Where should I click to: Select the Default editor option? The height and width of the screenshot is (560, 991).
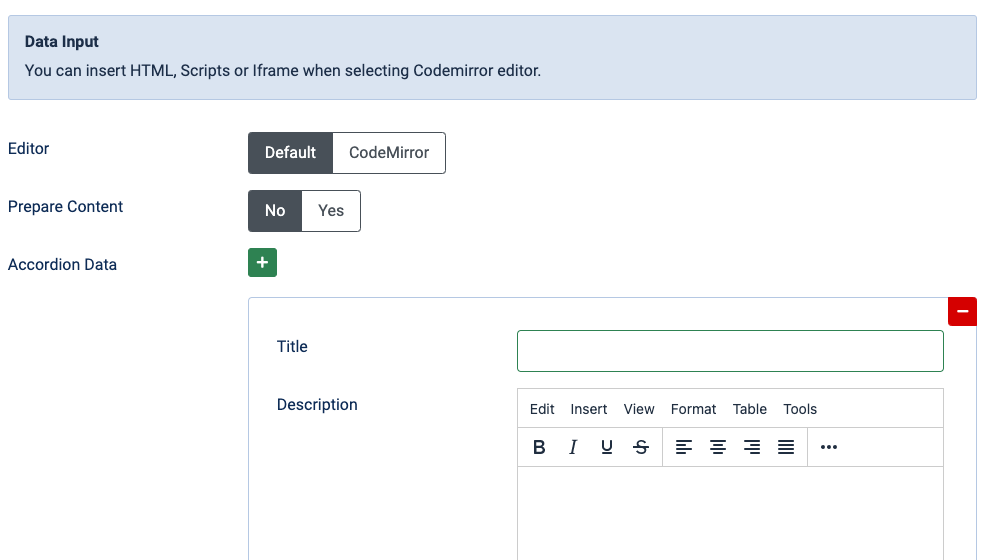(x=290, y=153)
